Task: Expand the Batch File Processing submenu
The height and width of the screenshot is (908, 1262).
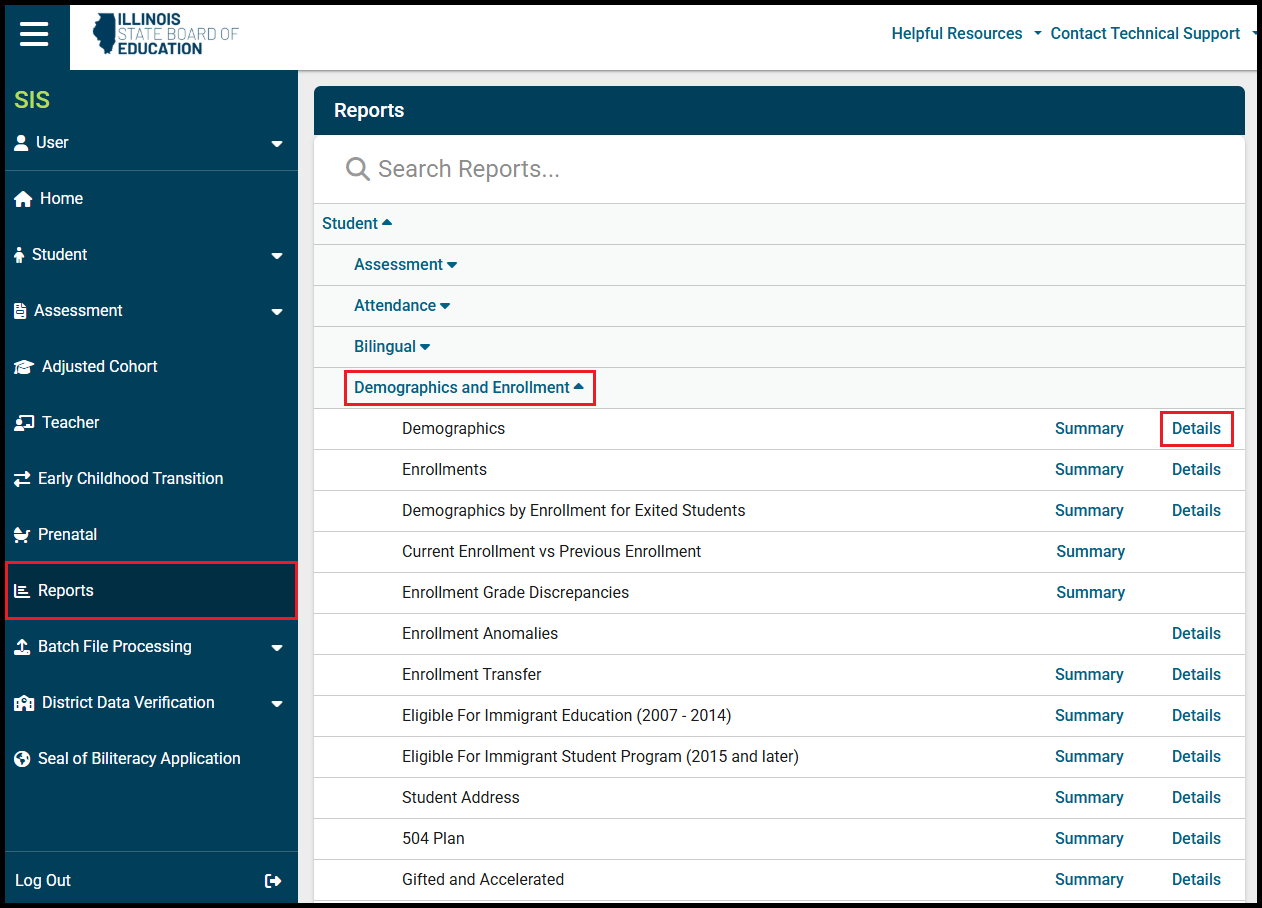Action: coord(277,648)
